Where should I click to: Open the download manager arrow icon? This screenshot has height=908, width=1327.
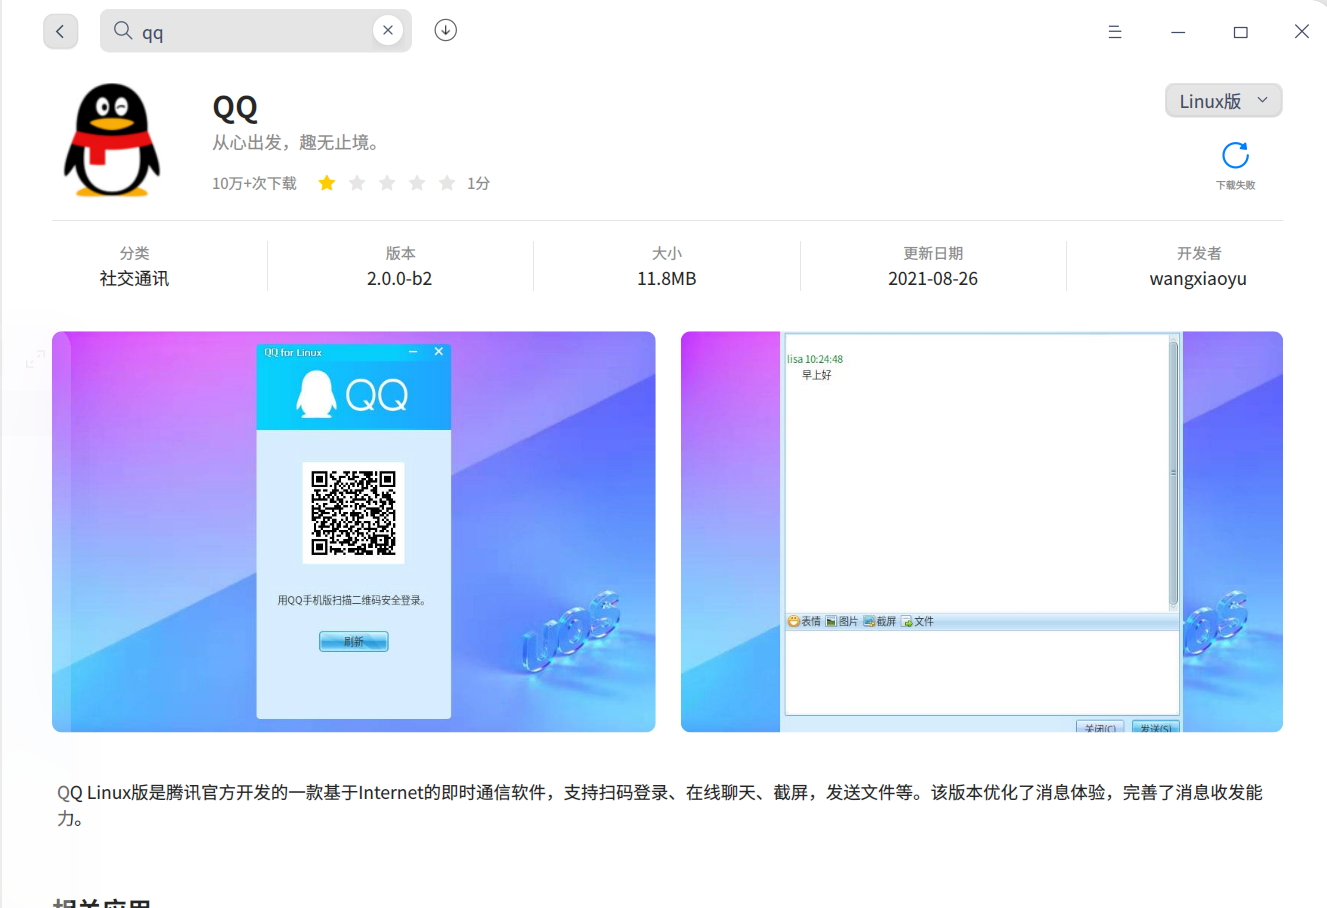click(x=446, y=30)
